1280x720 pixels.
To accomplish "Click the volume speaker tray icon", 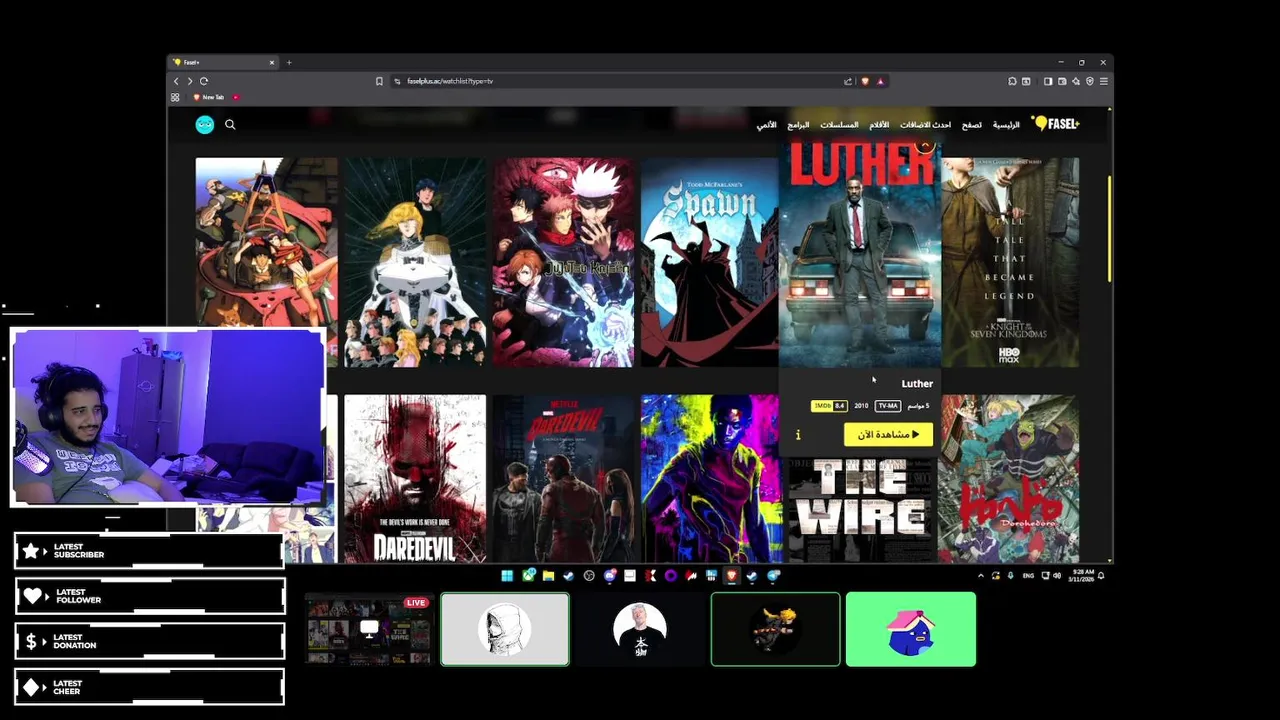I will 1057,575.
